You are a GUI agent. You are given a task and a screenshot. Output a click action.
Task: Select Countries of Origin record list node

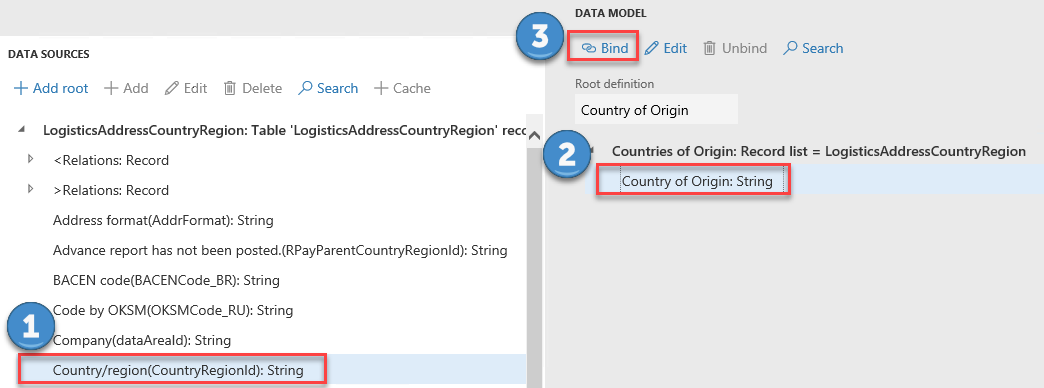pos(818,151)
